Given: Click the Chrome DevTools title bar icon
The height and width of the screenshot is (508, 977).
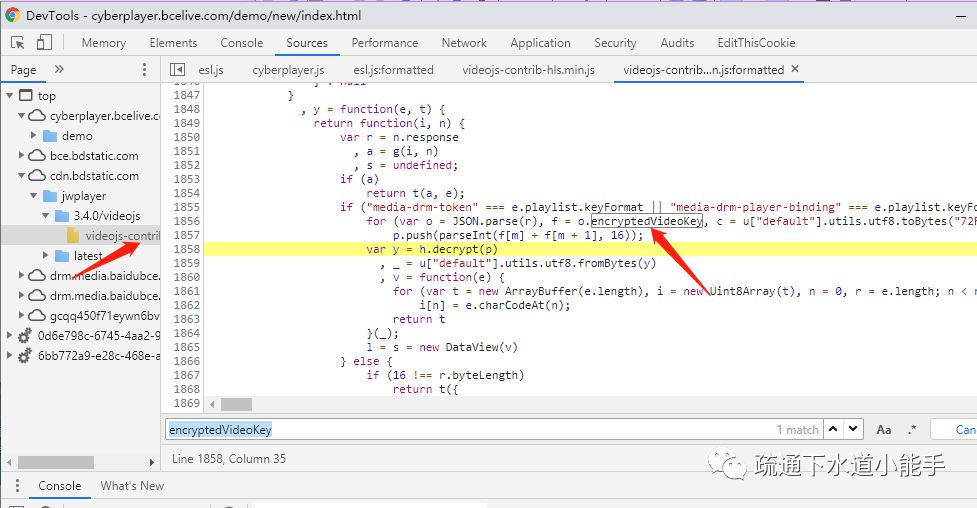Looking at the screenshot, I should (x=12, y=15).
